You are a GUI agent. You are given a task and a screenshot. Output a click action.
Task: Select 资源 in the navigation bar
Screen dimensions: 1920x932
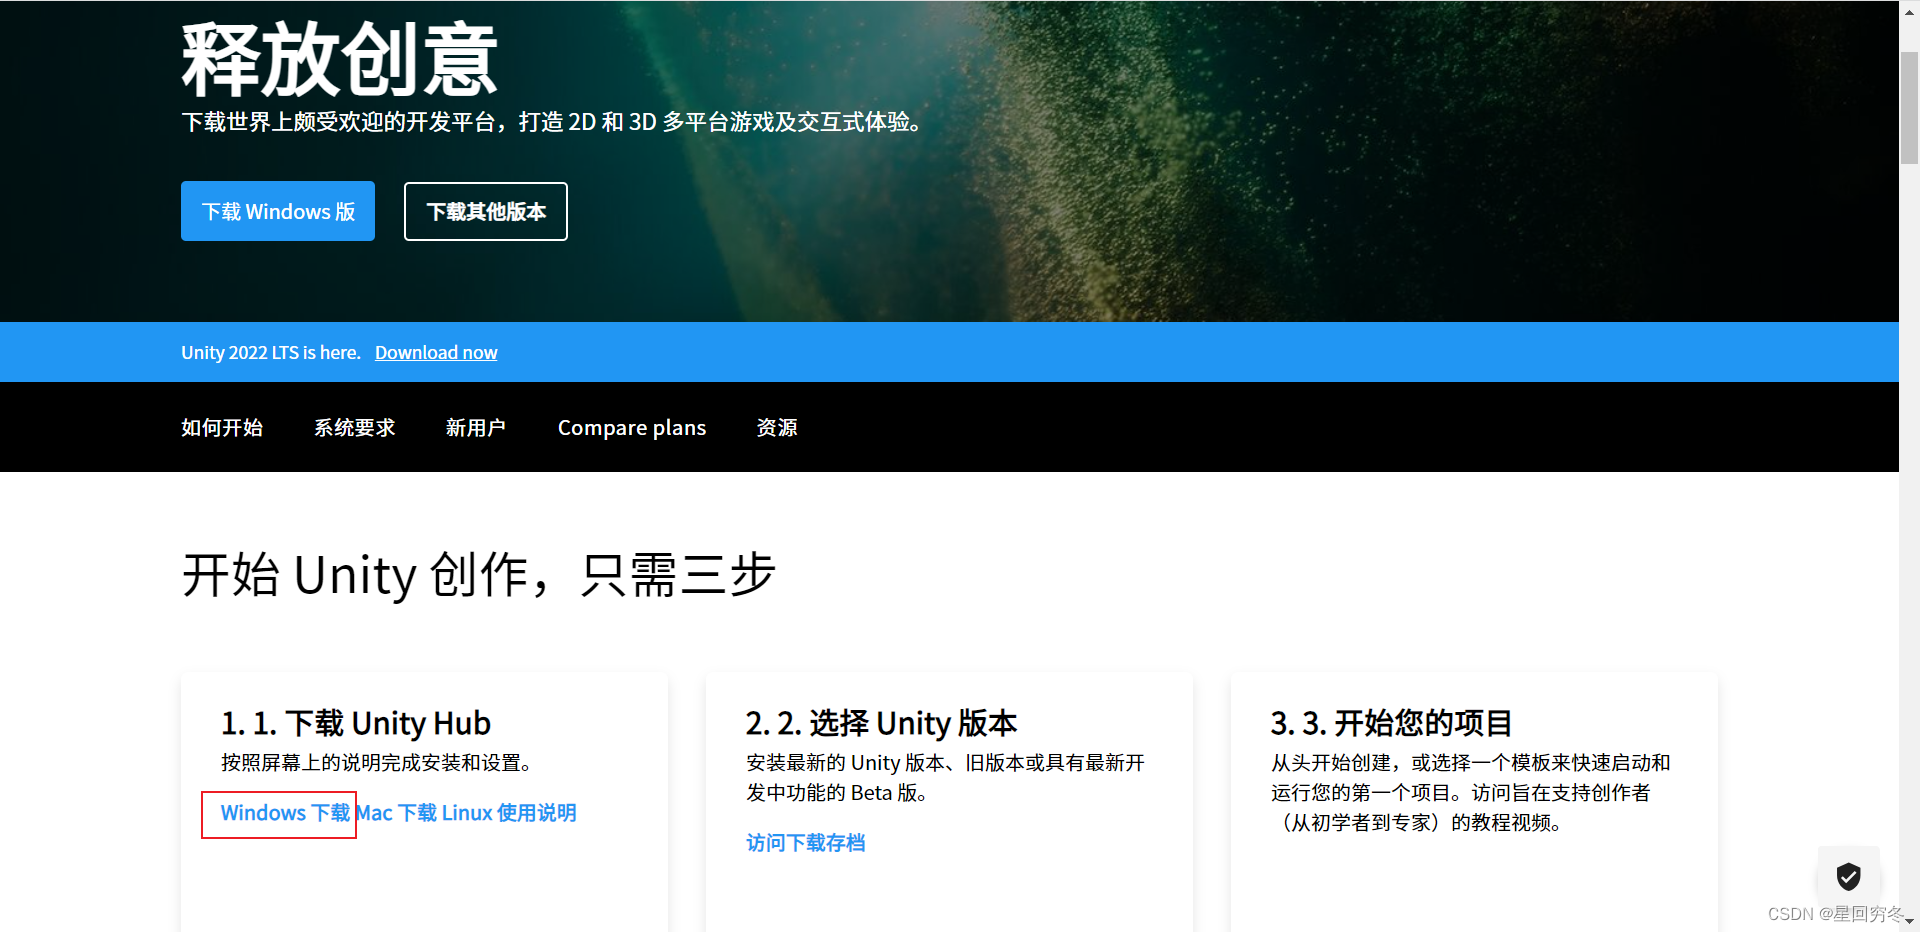[777, 428]
